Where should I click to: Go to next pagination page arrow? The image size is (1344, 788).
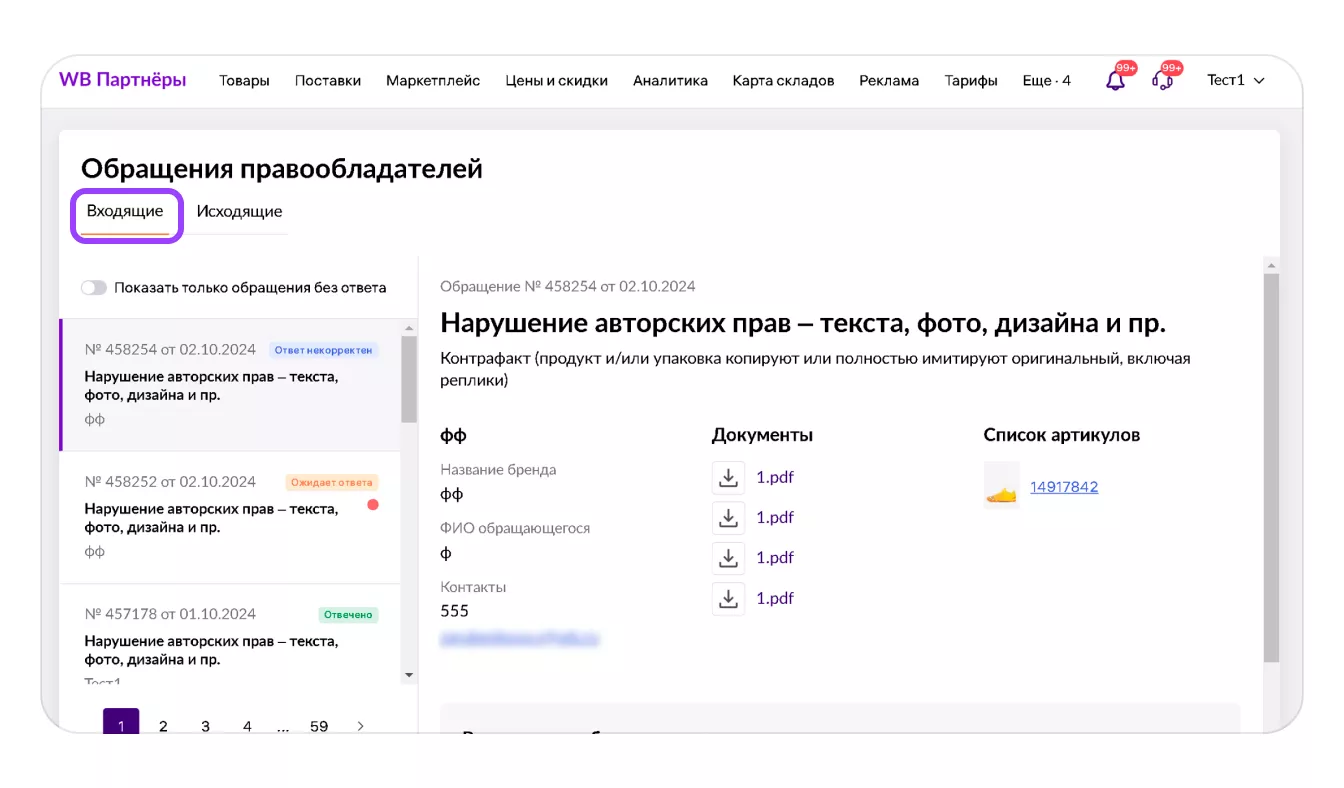(361, 727)
